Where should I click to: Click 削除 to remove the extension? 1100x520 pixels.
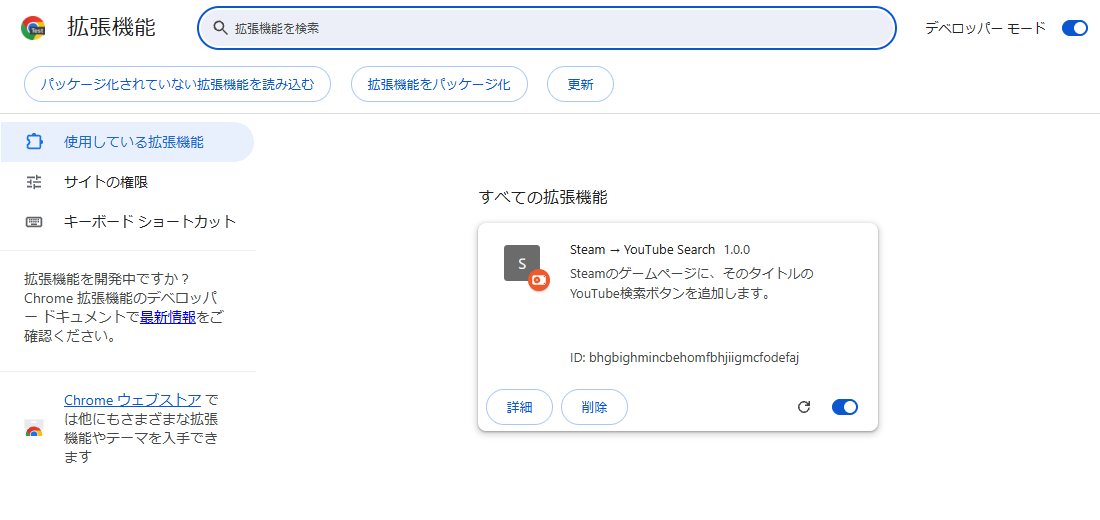click(594, 407)
